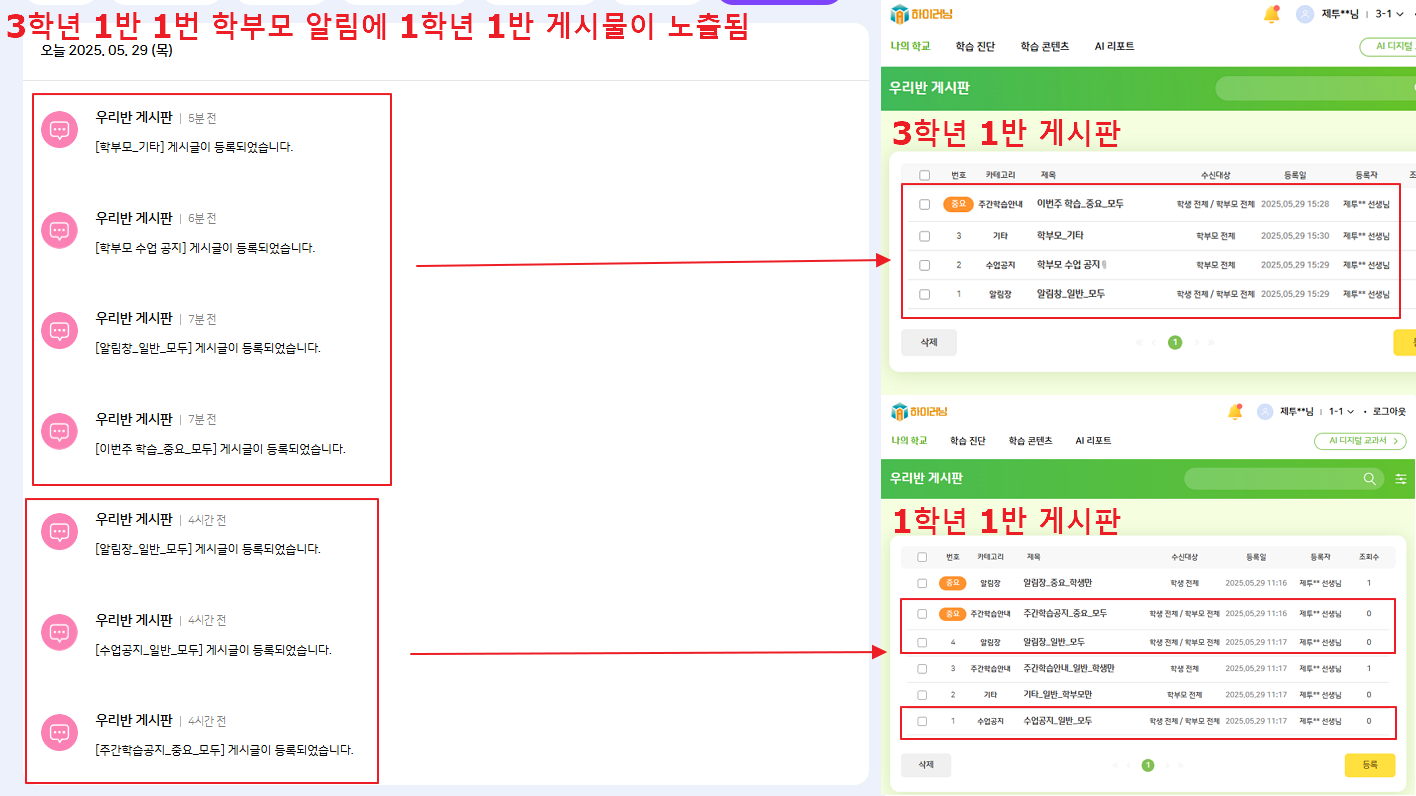
Task: Click the notification bell beside the 1-1 class selector
Action: [x=1235, y=412]
